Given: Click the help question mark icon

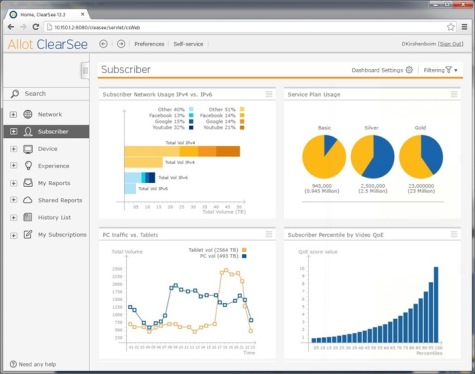Looking at the screenshot, I should pyautogui.click(x=13, y=364).
